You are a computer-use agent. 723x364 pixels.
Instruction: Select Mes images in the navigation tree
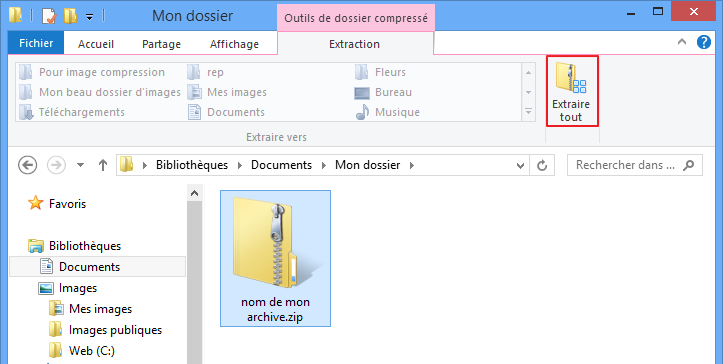tap(91, 309)
